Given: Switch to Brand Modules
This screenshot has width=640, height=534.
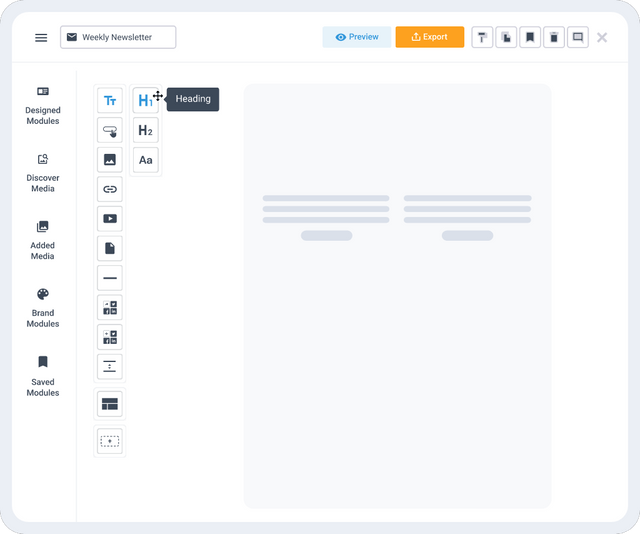Looking at the screenshot, I should pos(43,309).
